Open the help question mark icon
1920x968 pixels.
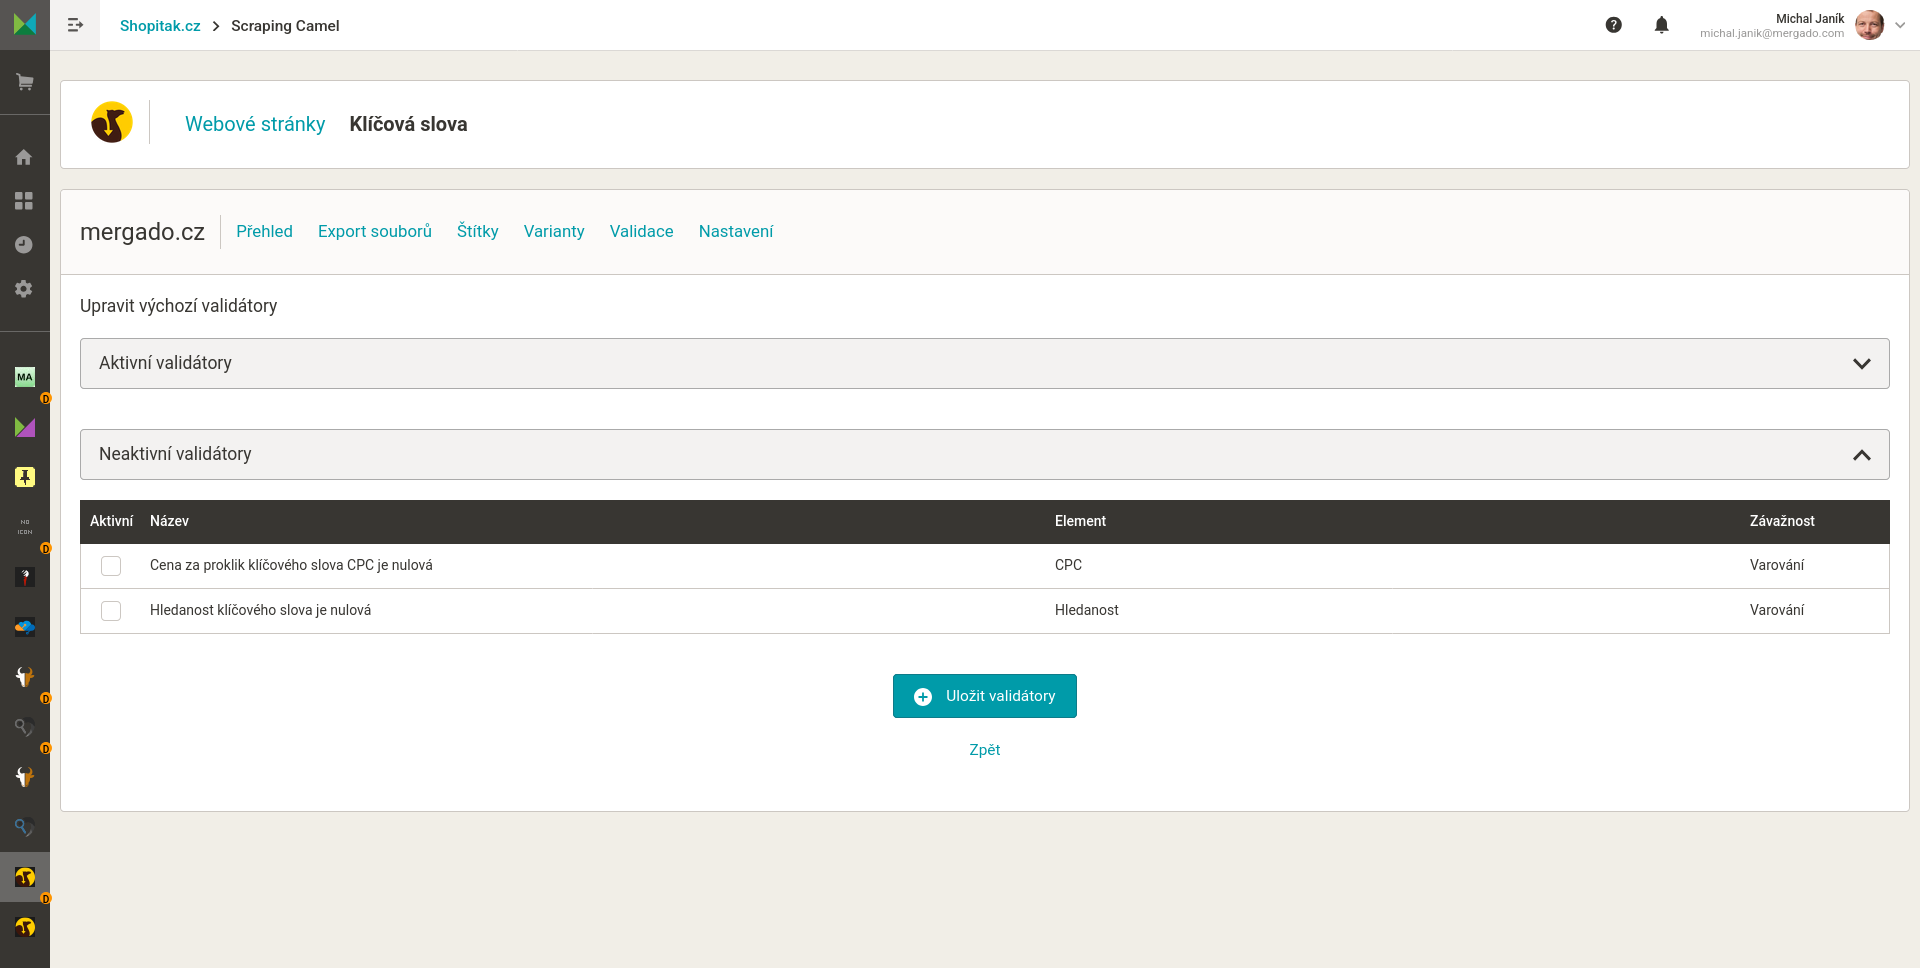click(x=1613, y=25)
